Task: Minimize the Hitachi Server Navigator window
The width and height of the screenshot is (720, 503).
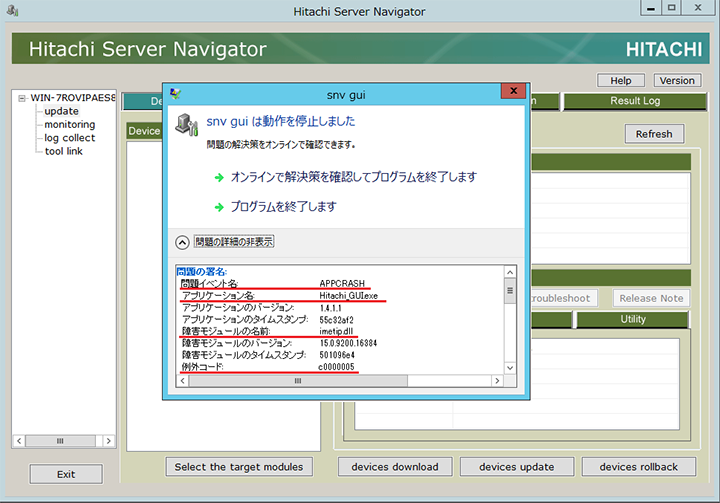Action: (x=651, y=8)
